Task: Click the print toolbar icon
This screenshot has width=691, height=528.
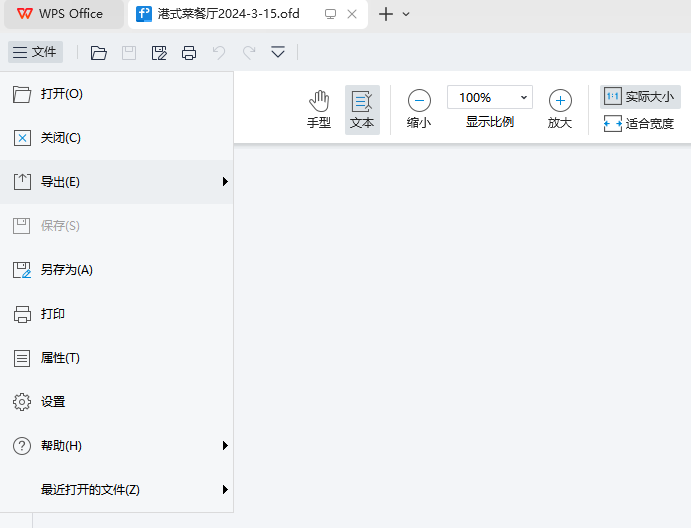Action: pyautogui.click(x=189, y=53)
